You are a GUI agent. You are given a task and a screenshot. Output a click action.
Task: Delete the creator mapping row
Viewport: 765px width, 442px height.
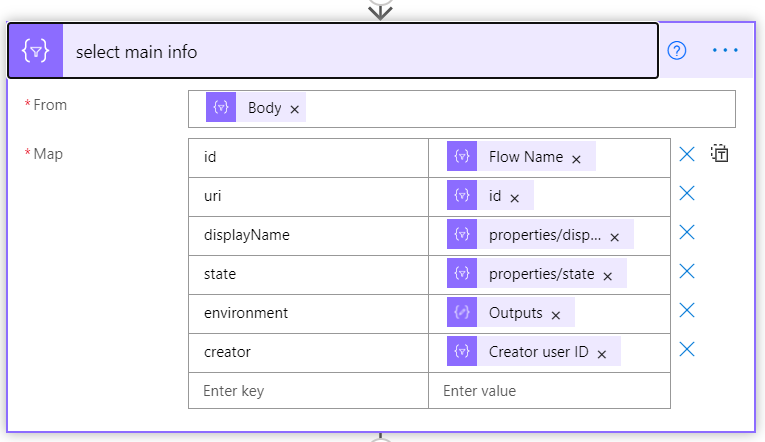[687, 349]
